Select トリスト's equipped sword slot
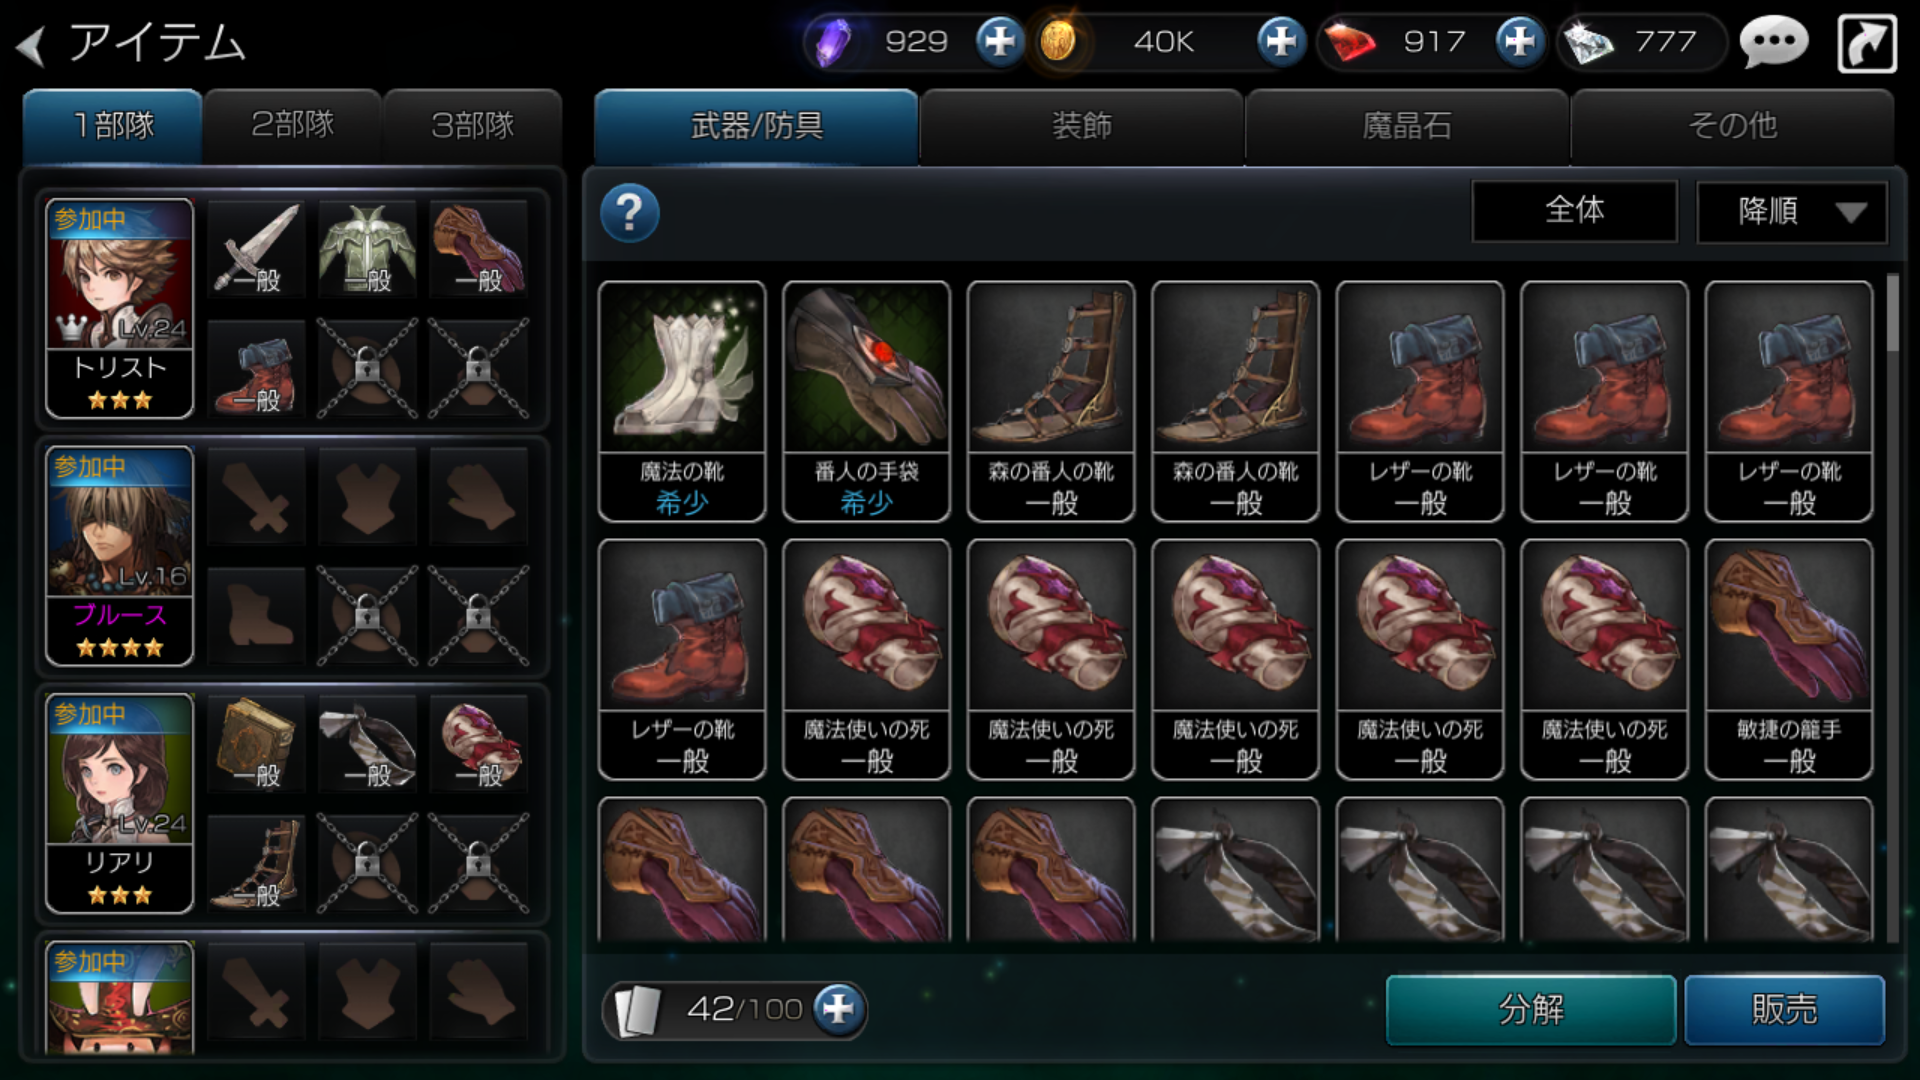The height and width of the screenshot is (1080, 1920). [257, 249]
